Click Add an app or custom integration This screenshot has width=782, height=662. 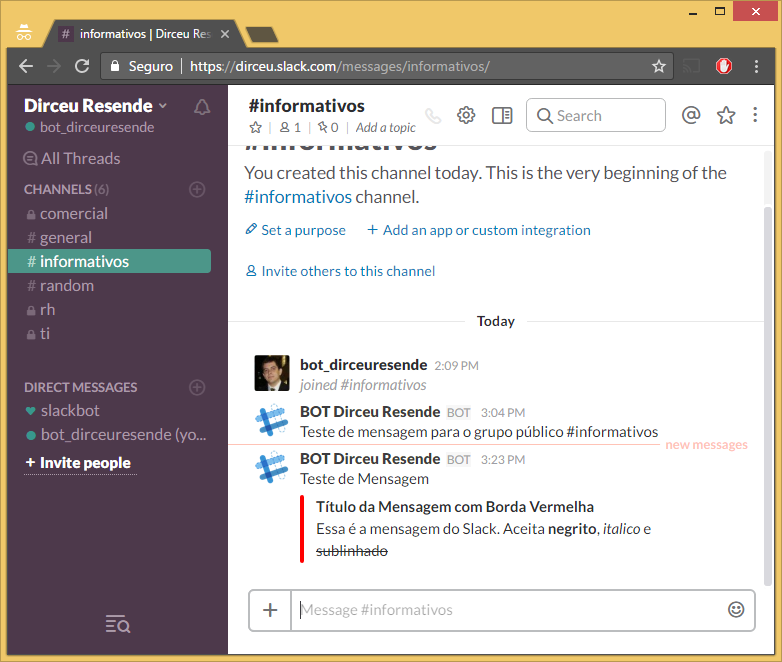click(x=479, y=230)
